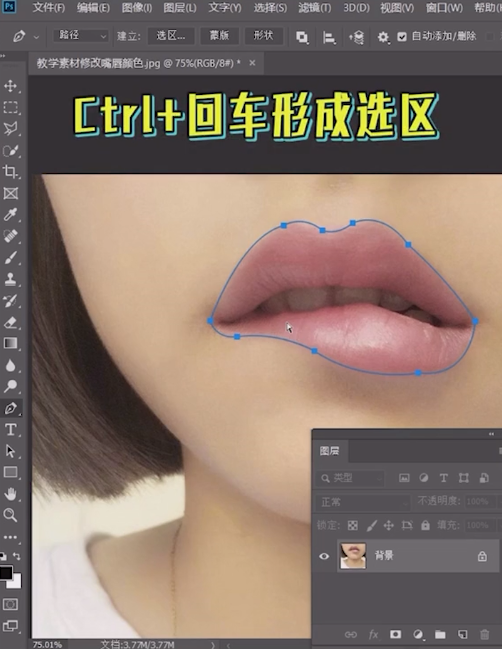
Task: Select the History Brush tool
Action: coord(10,300)
